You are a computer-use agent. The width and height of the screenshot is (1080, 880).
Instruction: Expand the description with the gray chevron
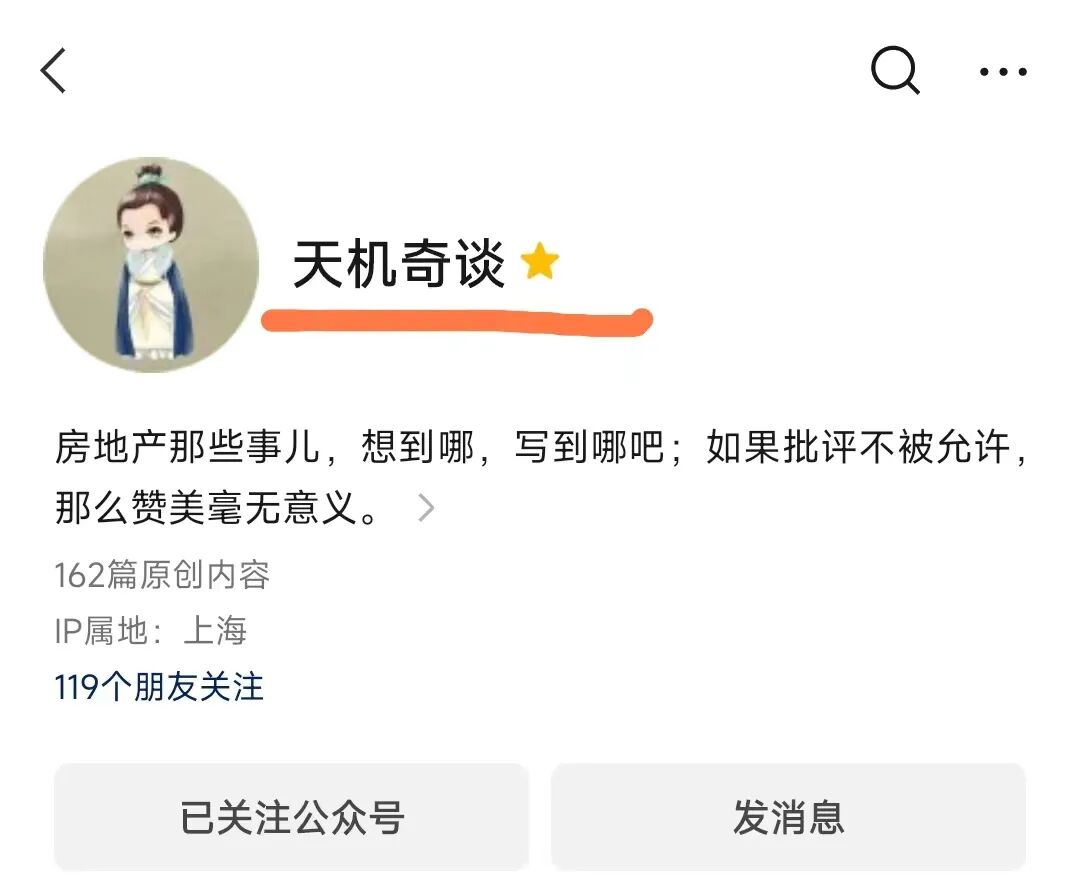coord(426,508)
